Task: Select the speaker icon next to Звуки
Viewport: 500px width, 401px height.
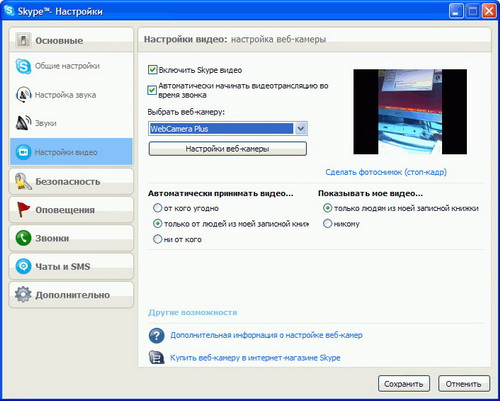Action: click(23, 123)
